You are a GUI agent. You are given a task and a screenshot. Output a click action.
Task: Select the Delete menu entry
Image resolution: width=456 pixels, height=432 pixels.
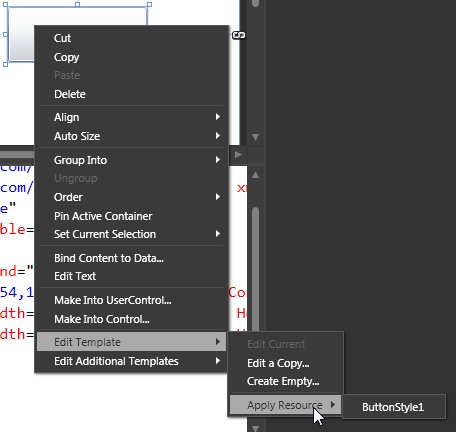131,94
